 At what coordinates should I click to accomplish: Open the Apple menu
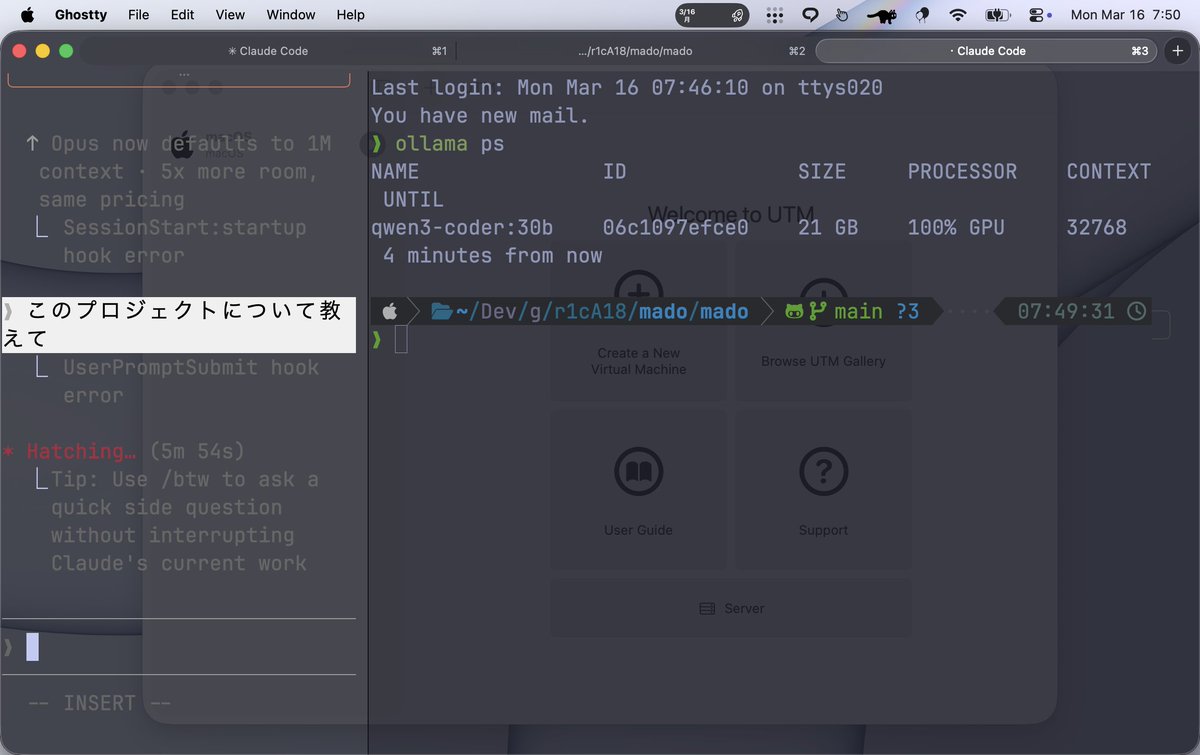point(27,15)
